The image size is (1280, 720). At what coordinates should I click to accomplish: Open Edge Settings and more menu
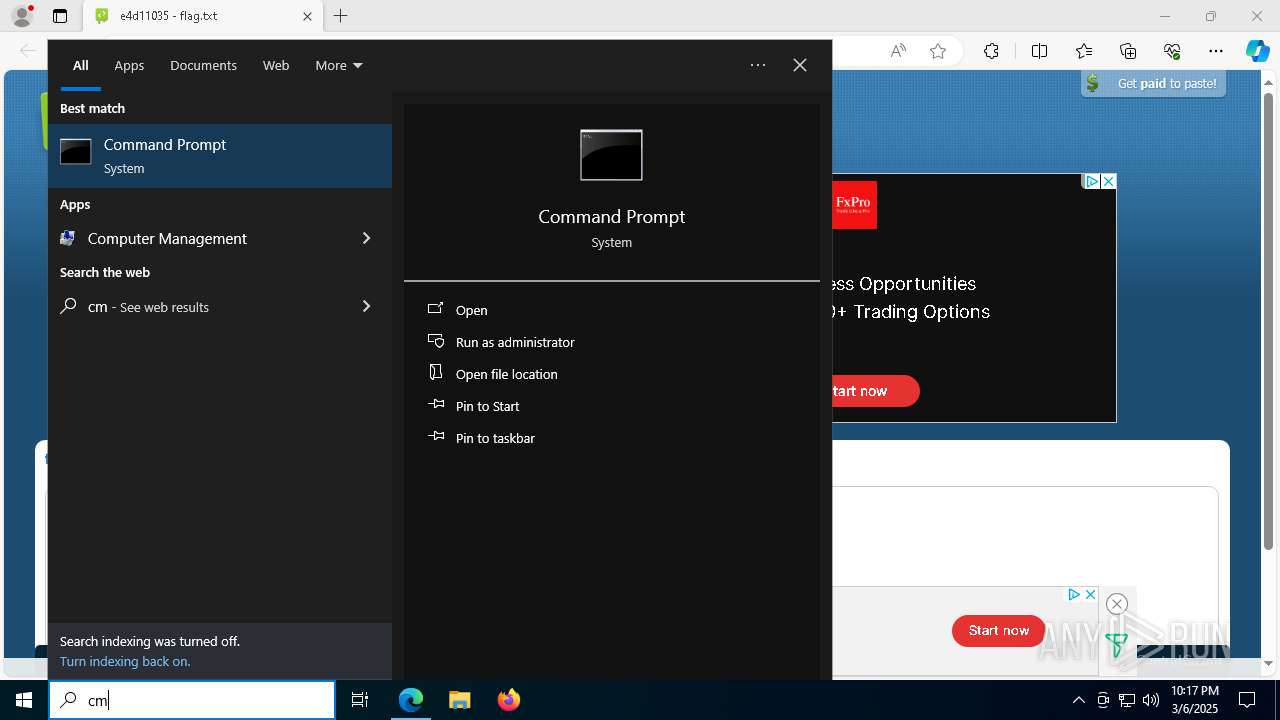pyautogui.click(x=1216, y=51)
